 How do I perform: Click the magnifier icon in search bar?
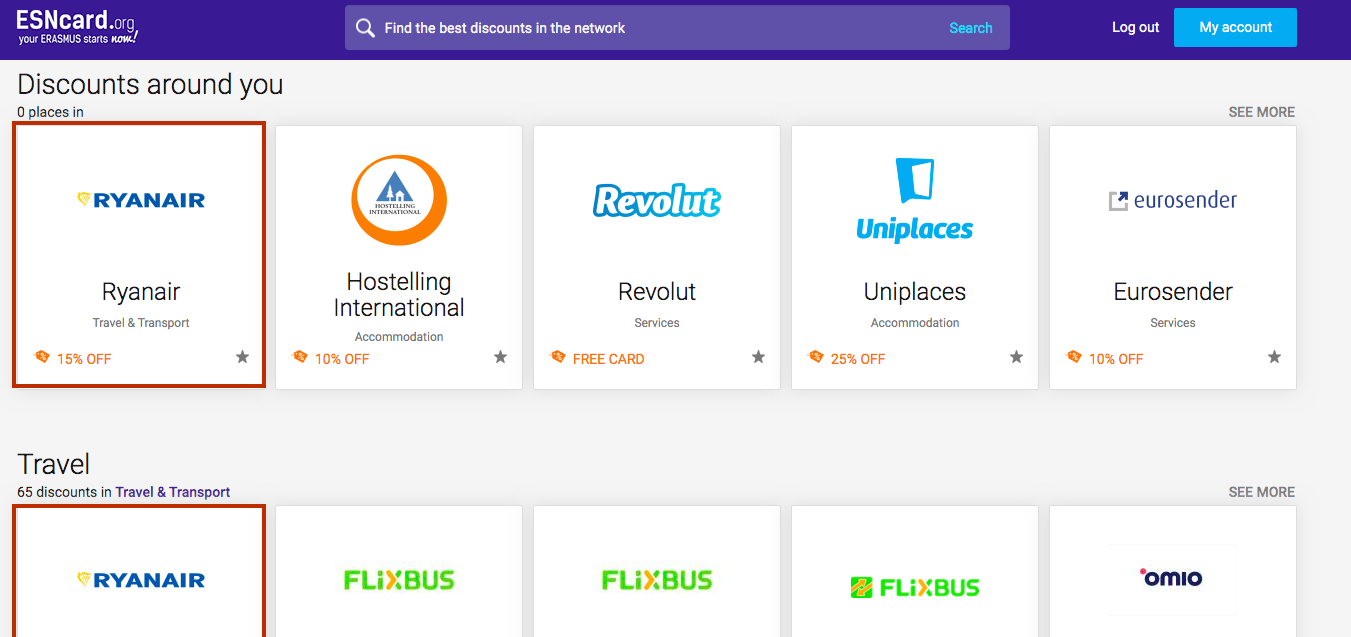(x=365, y=28)
